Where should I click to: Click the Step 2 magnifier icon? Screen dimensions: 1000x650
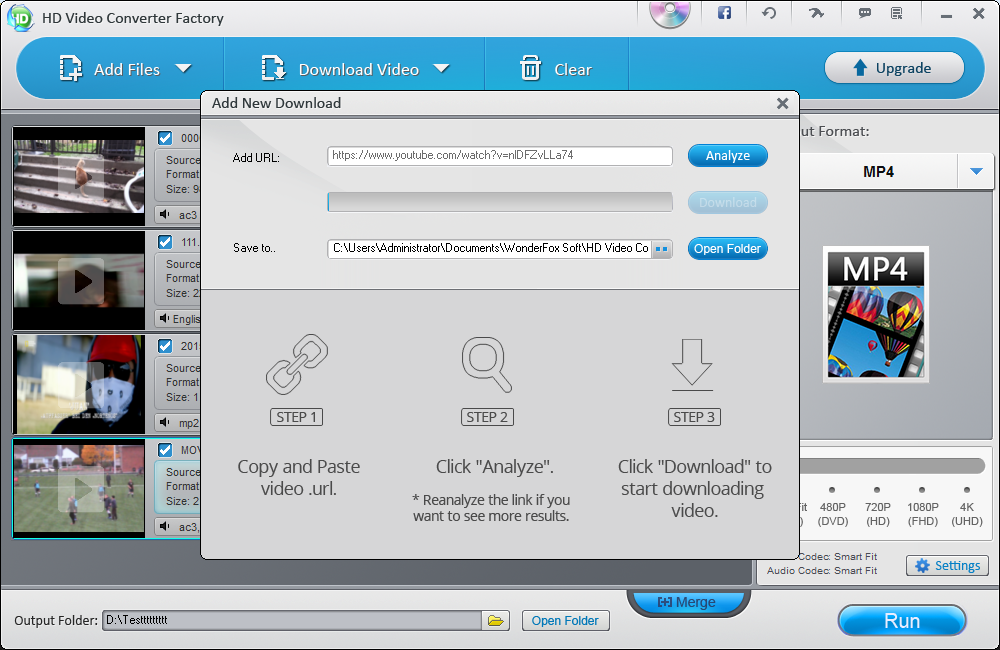point(487,364)
